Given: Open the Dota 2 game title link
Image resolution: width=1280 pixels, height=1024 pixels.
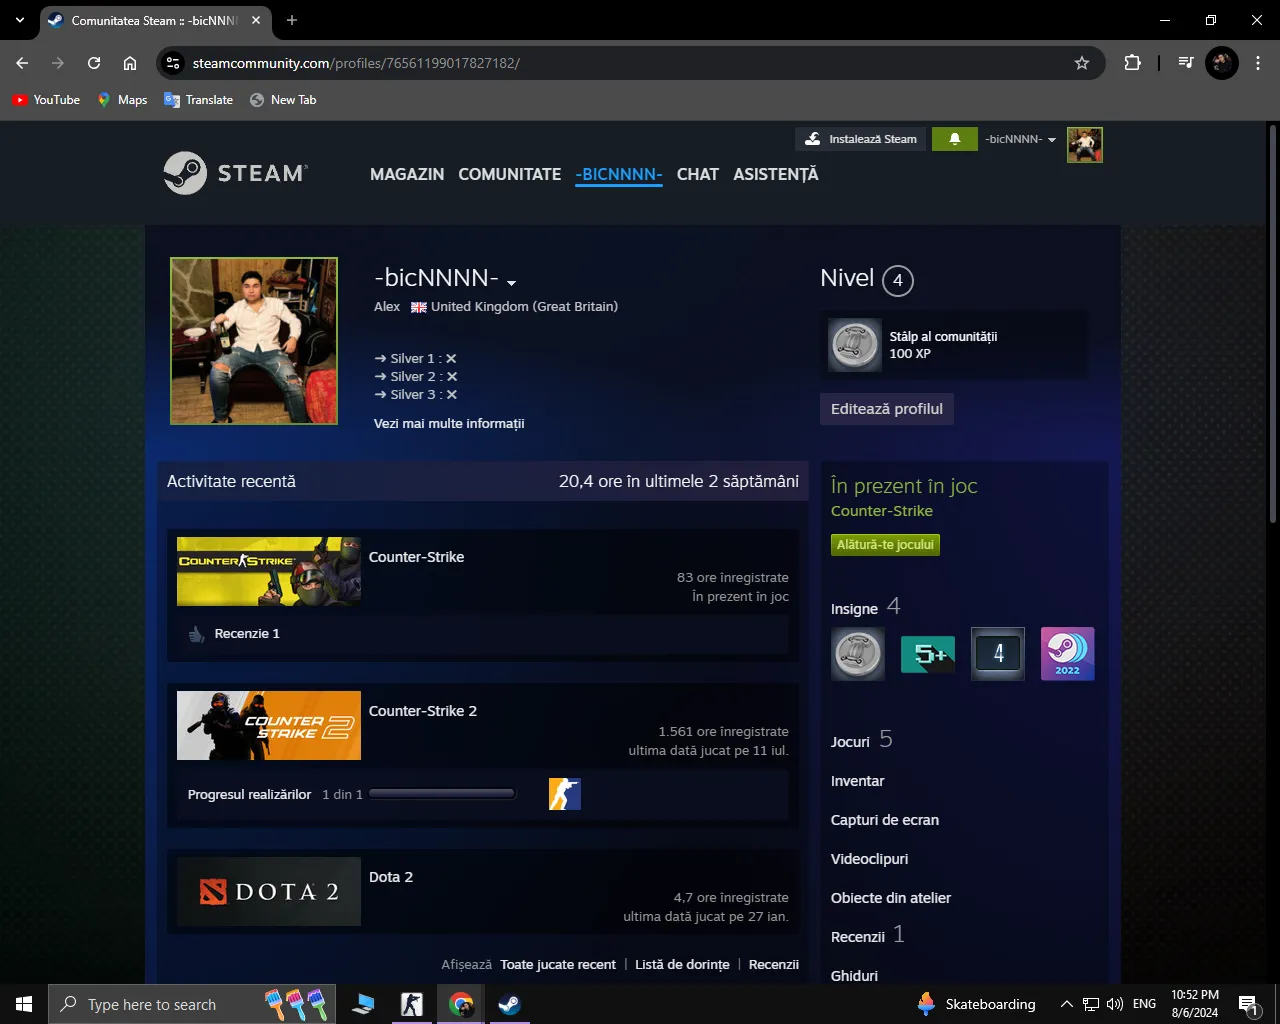Looking at the screenshot, I should pyautogui.click(x=391, y=877).
